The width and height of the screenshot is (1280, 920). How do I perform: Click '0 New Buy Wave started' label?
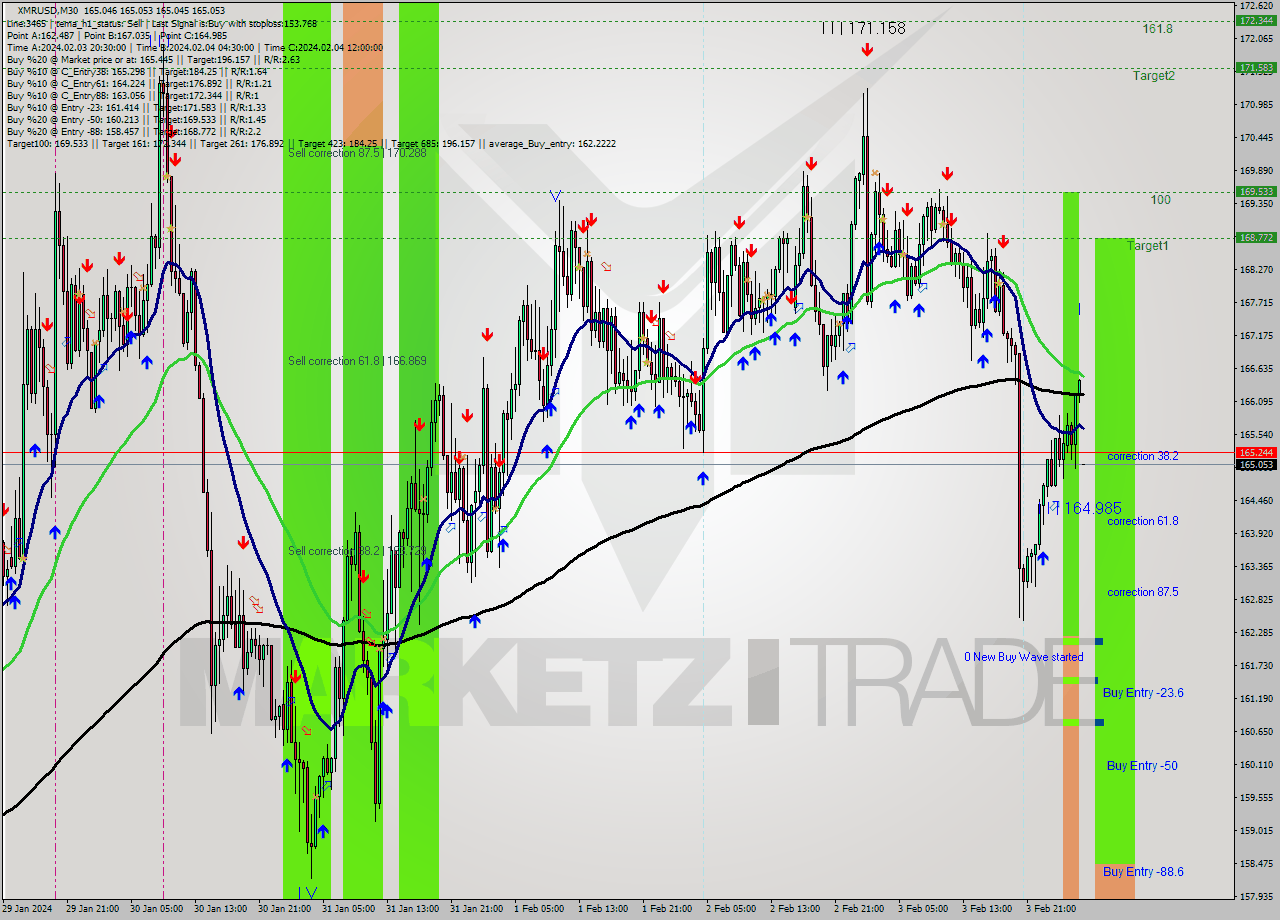[x=1023, y=657]
